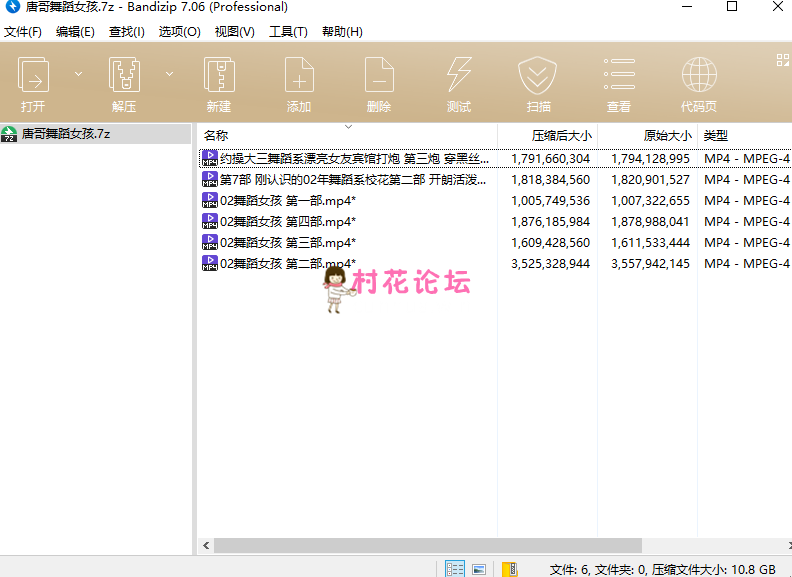Screen dimensions: 792x577
Task: Click MP4 icon of 02舞蹈女孩 第三部 row
Action: click(210, 243)
